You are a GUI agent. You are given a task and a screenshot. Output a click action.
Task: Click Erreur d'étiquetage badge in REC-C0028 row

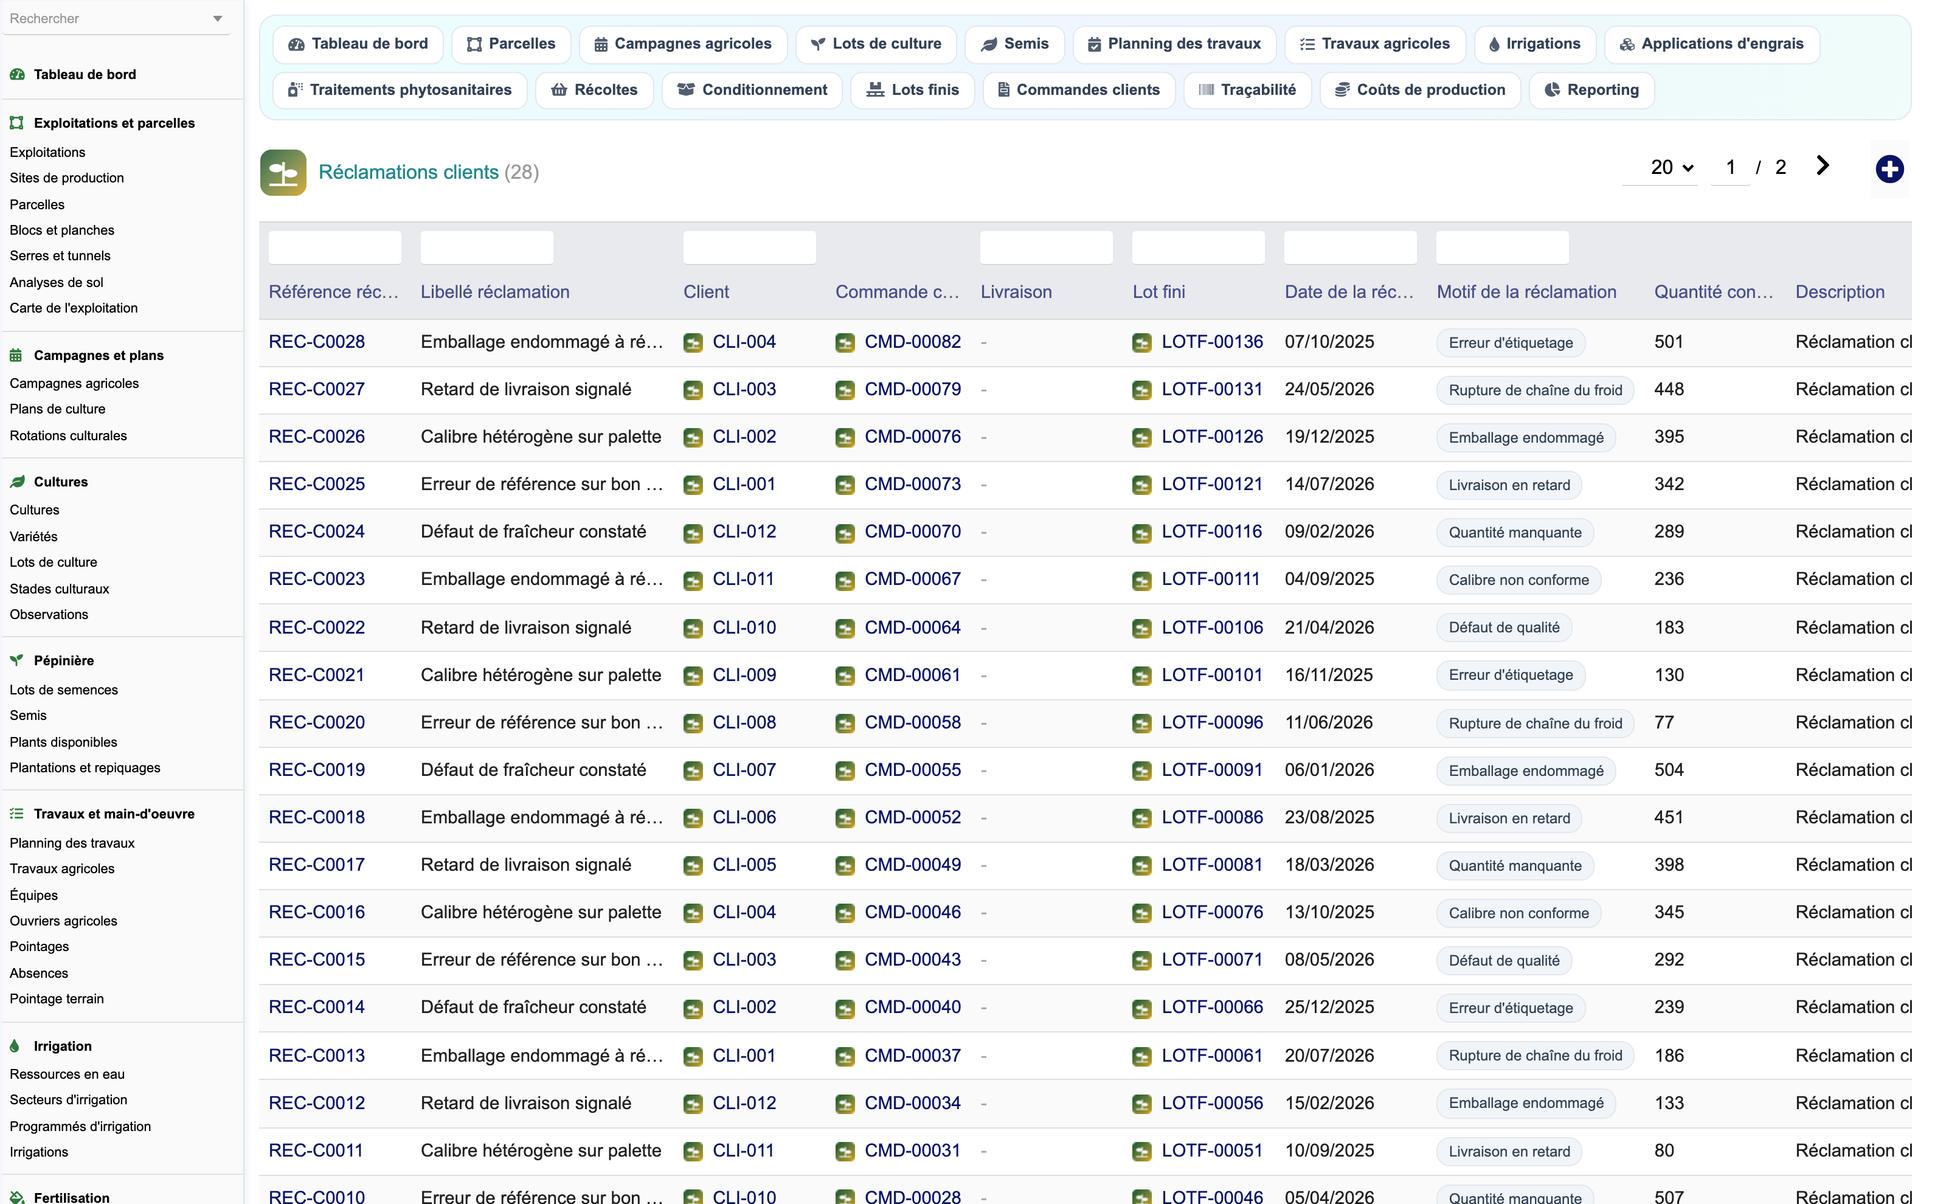pyautogui.click(x=1510, y=343)
